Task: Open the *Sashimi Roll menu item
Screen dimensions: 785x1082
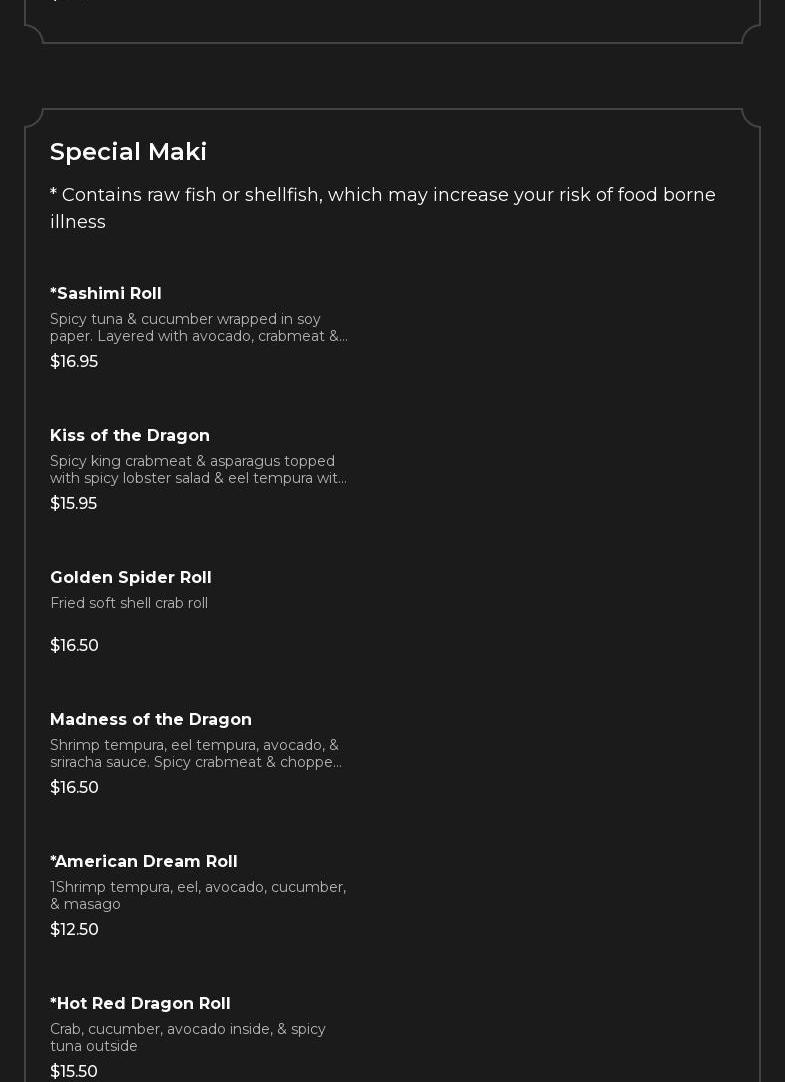Action: coord(106,293)
